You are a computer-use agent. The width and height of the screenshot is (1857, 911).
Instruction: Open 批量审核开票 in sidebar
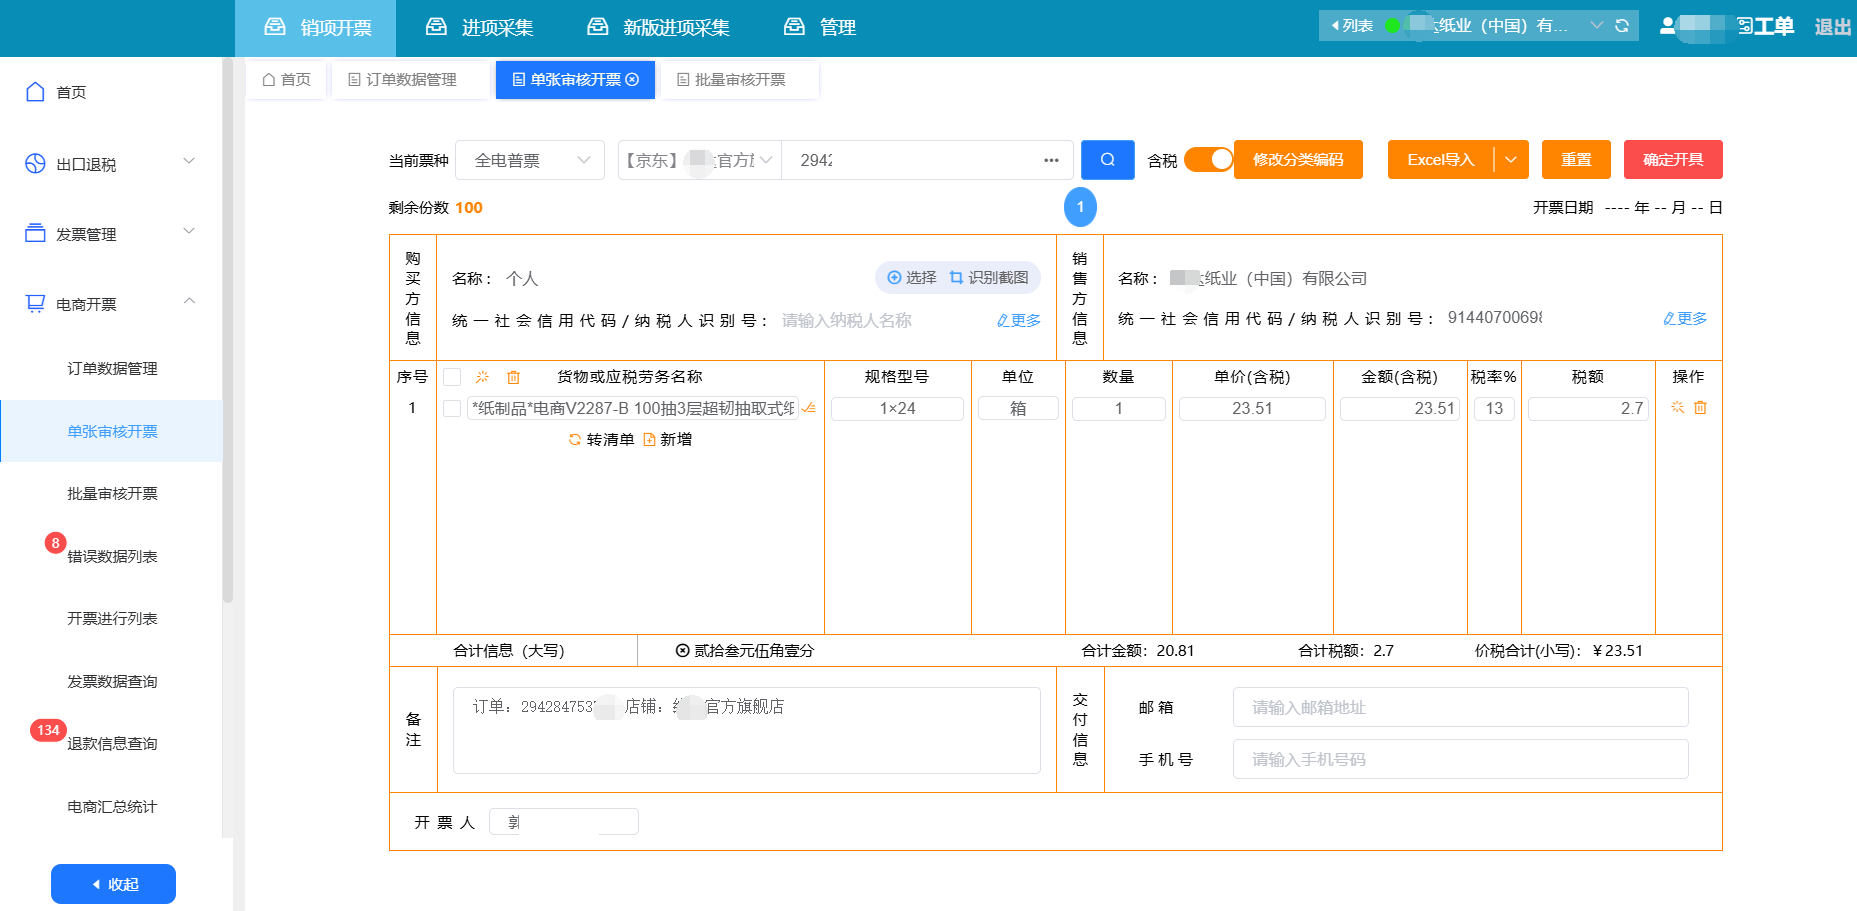112,494
